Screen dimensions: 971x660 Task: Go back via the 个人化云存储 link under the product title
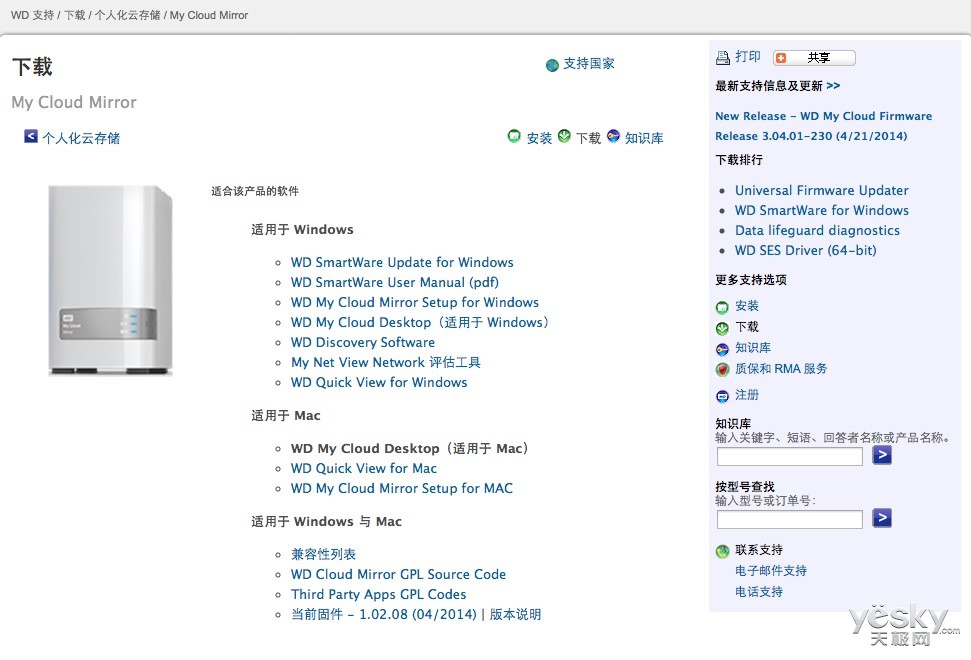[x=81, y=138]
